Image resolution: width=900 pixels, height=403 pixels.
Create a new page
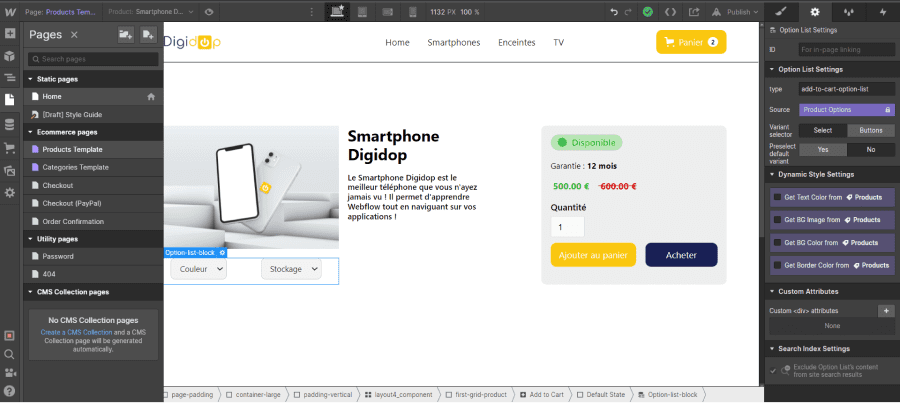148,34
